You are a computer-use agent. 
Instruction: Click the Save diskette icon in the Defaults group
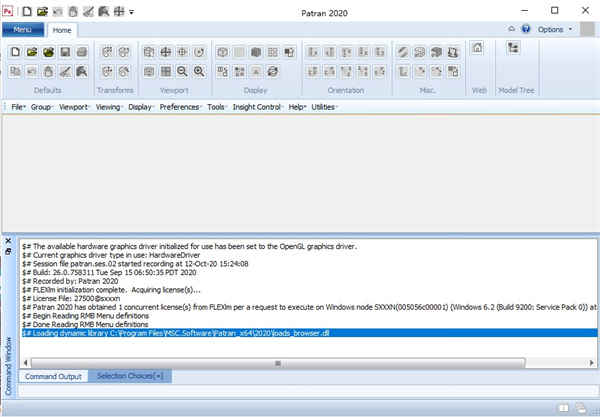click(x=65, y=52)
